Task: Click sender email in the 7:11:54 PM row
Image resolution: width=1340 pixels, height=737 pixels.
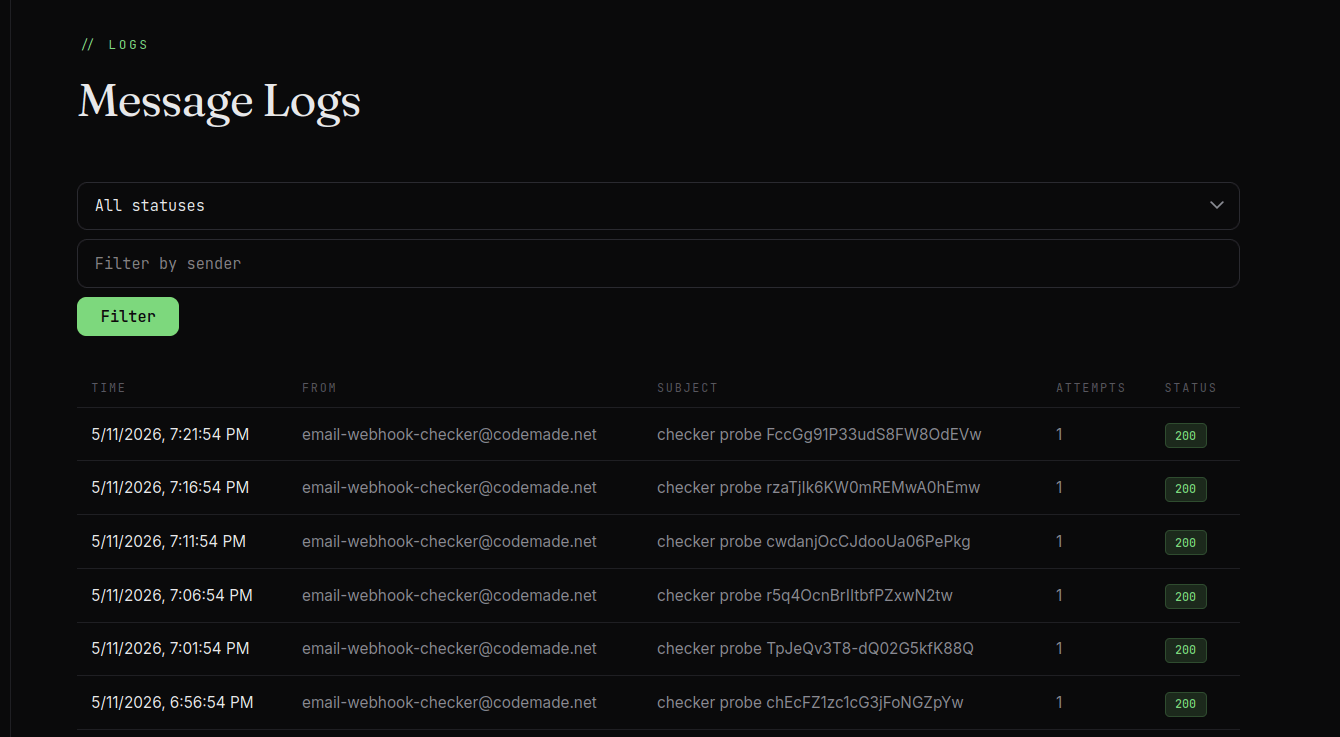Action: (x=449, y=542)
